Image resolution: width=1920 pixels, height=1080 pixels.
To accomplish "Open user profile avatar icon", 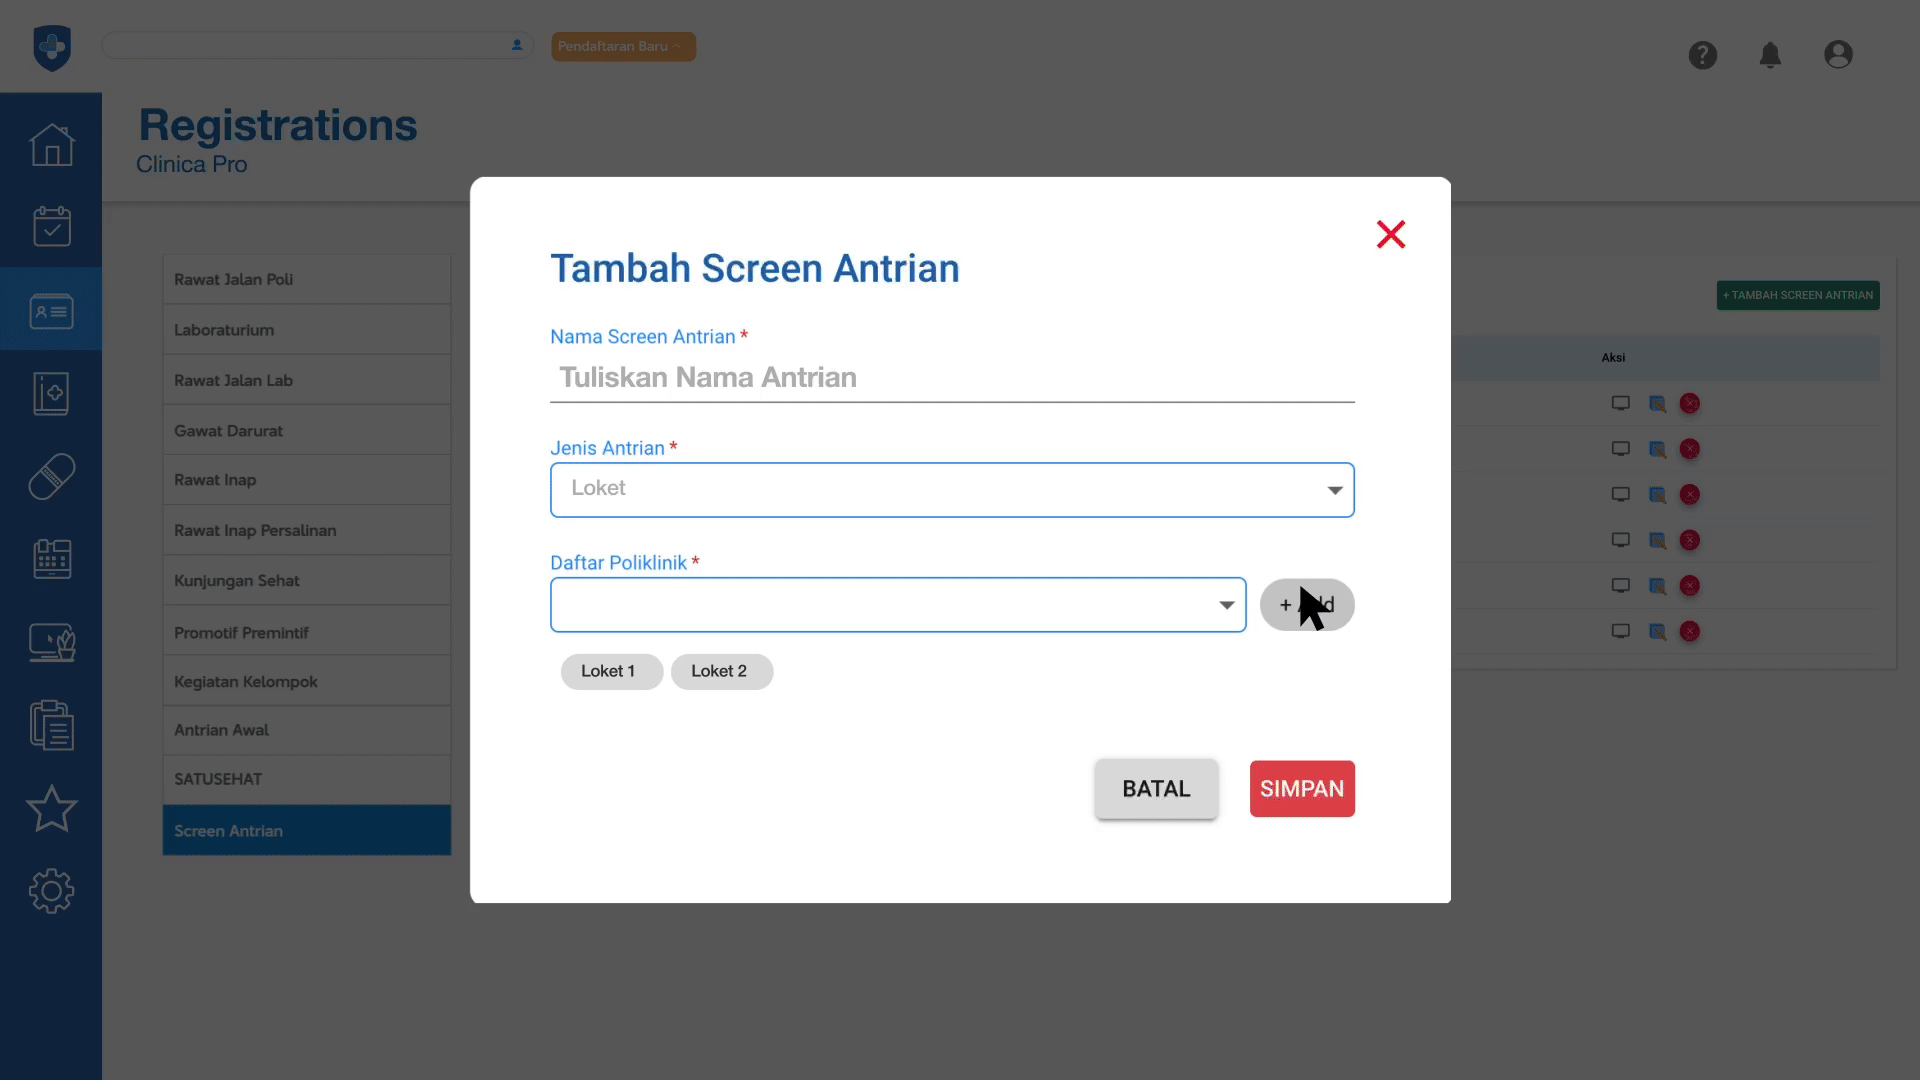I will [1838, 55].
